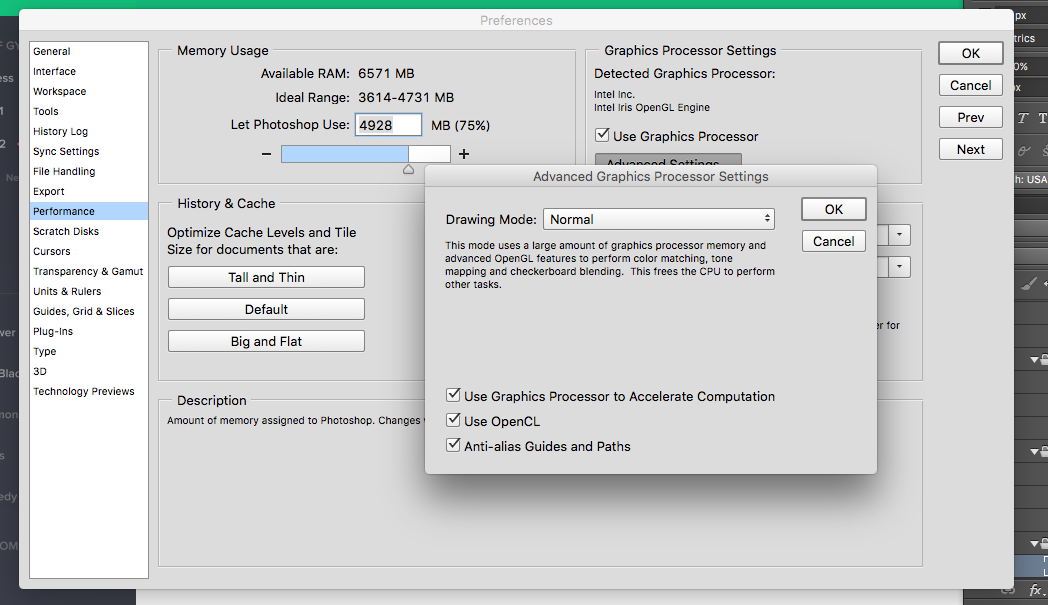Click the Tall and Thin cache preset

(265, 277)
